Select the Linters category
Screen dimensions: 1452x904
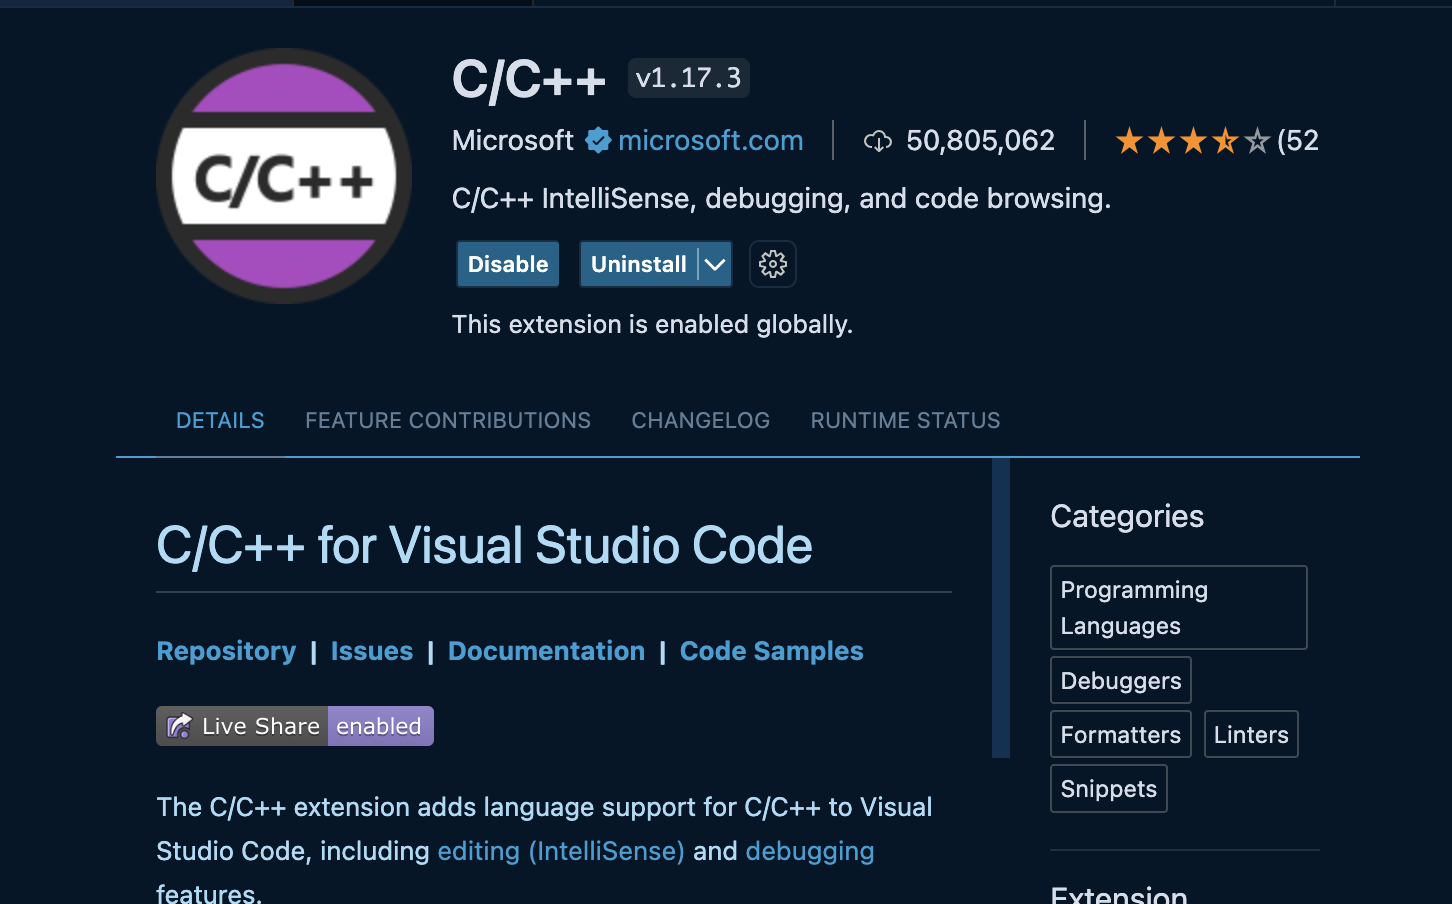point(1251,734)
